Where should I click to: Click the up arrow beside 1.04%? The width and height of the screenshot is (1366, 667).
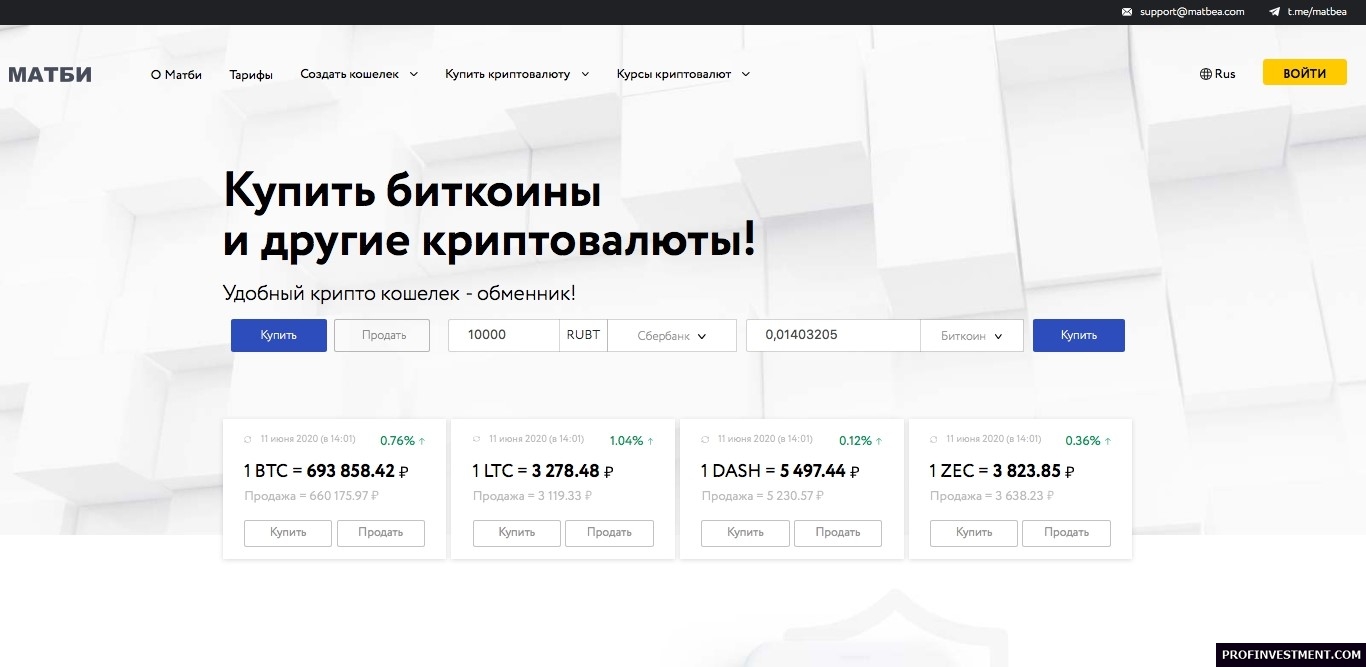click(x=650, y=440)
